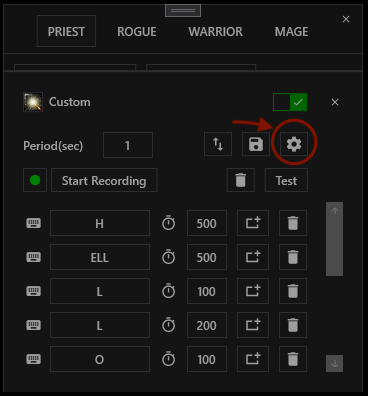Insert a step after the O row
The height and width of the screenshot is (396, 368).
(253, 359)
